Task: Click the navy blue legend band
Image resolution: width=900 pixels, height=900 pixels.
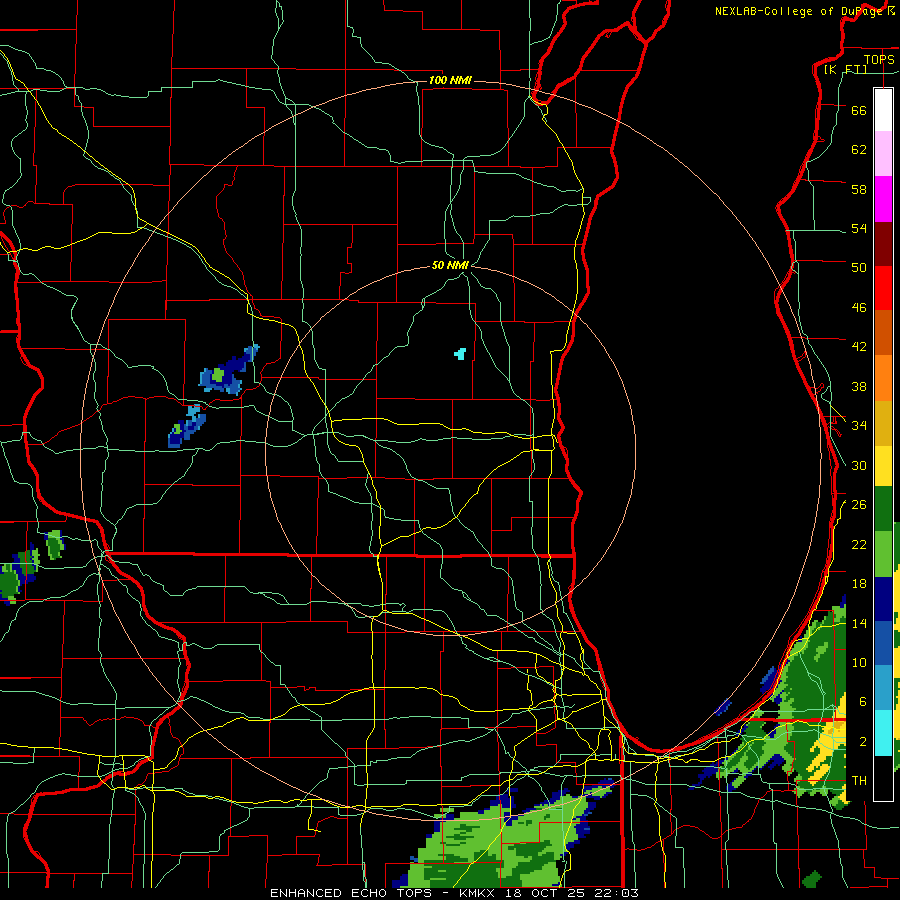Action: coord(883,599)
